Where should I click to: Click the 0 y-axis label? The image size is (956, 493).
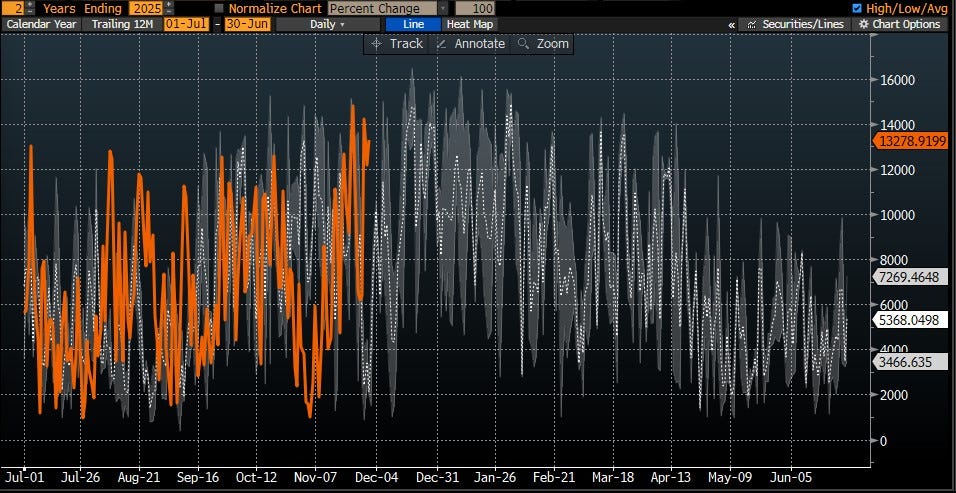pyautogui.click(x=882, y=440)
